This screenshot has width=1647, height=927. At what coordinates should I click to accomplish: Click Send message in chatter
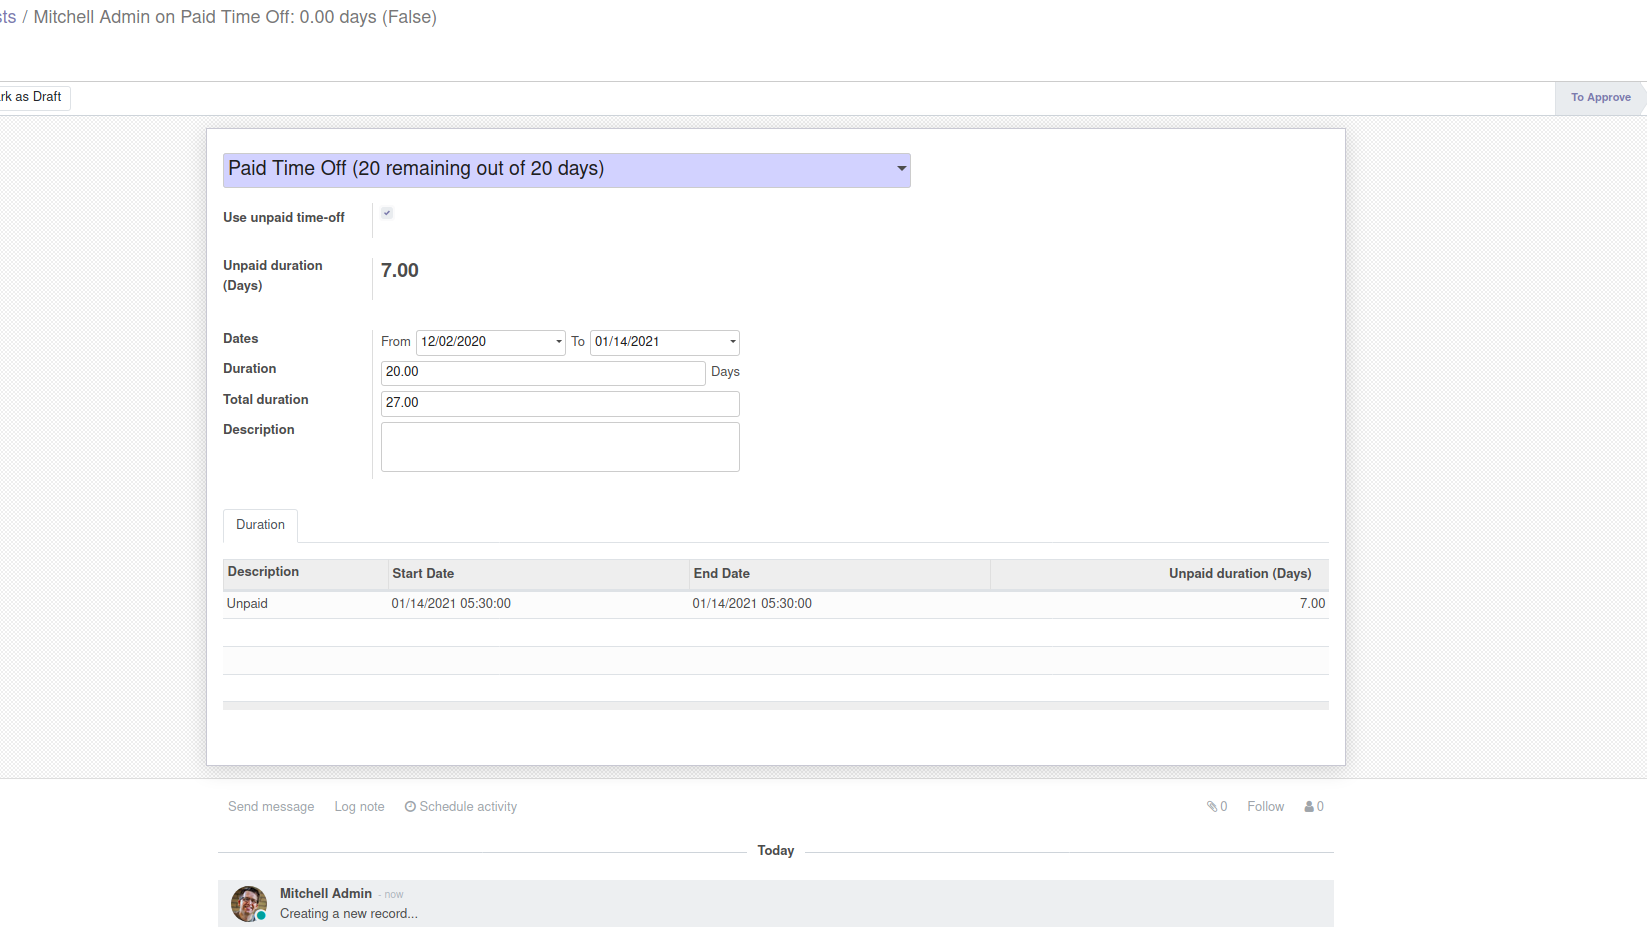click(x=271, y=807)
